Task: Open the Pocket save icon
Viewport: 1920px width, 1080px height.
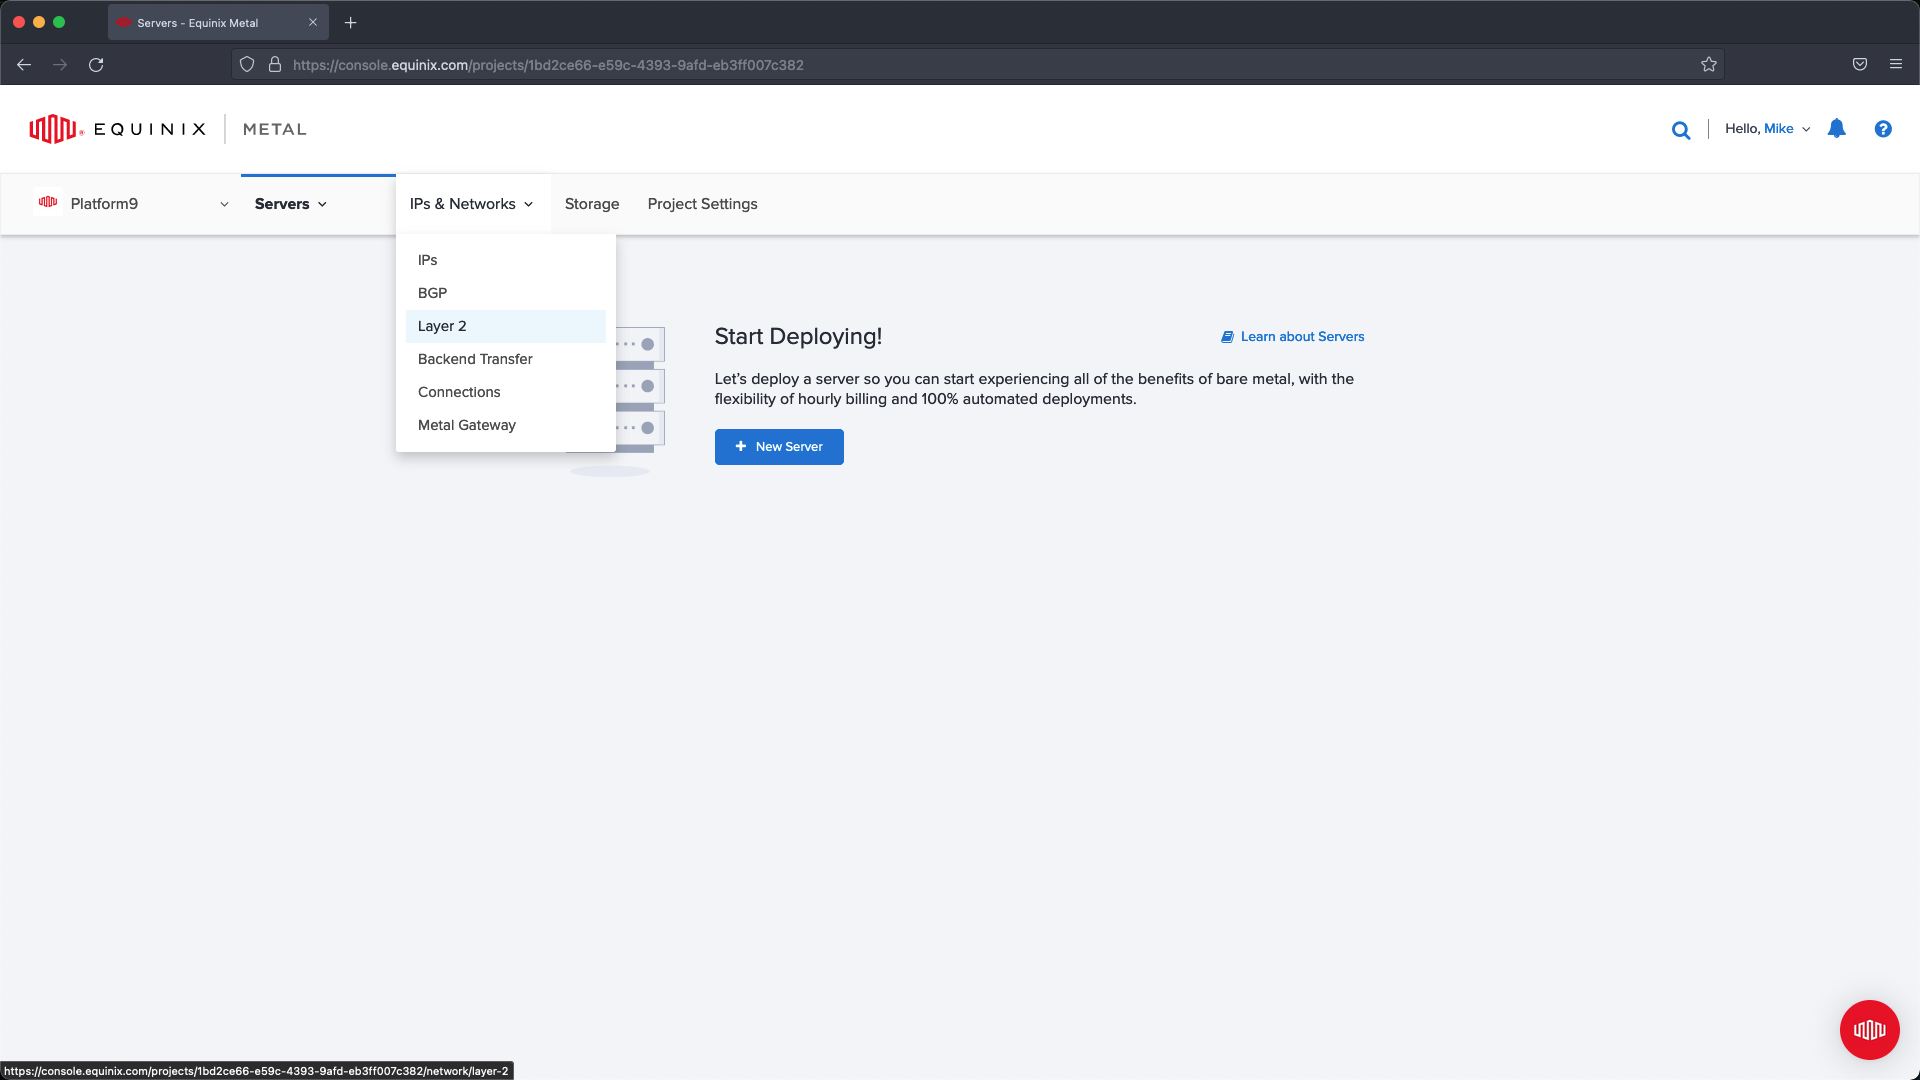Action: pyautogui.click(x=1860, y=65)
